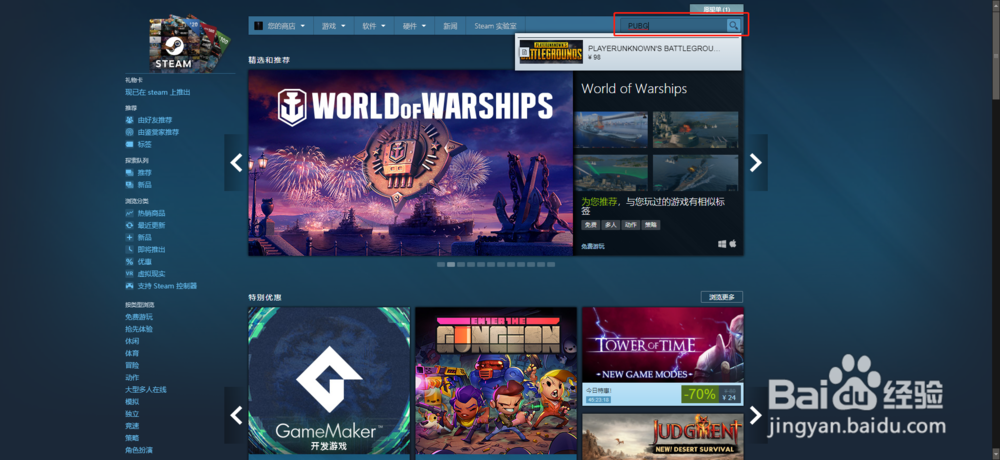This screenshot has width=1000, height=460.
Task: Expand the 硬件 dropdown menu
Action: 415,26
